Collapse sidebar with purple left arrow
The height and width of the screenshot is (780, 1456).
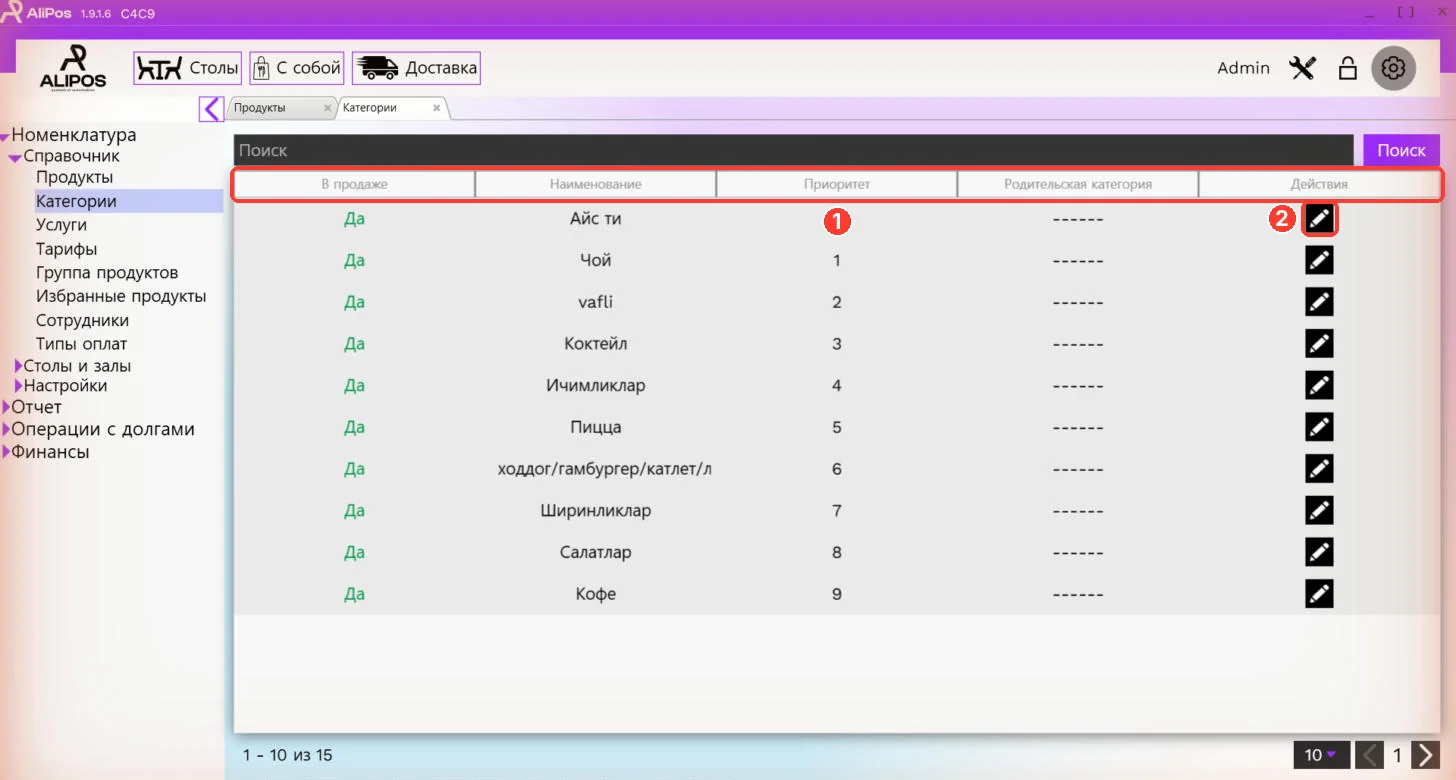212,108
